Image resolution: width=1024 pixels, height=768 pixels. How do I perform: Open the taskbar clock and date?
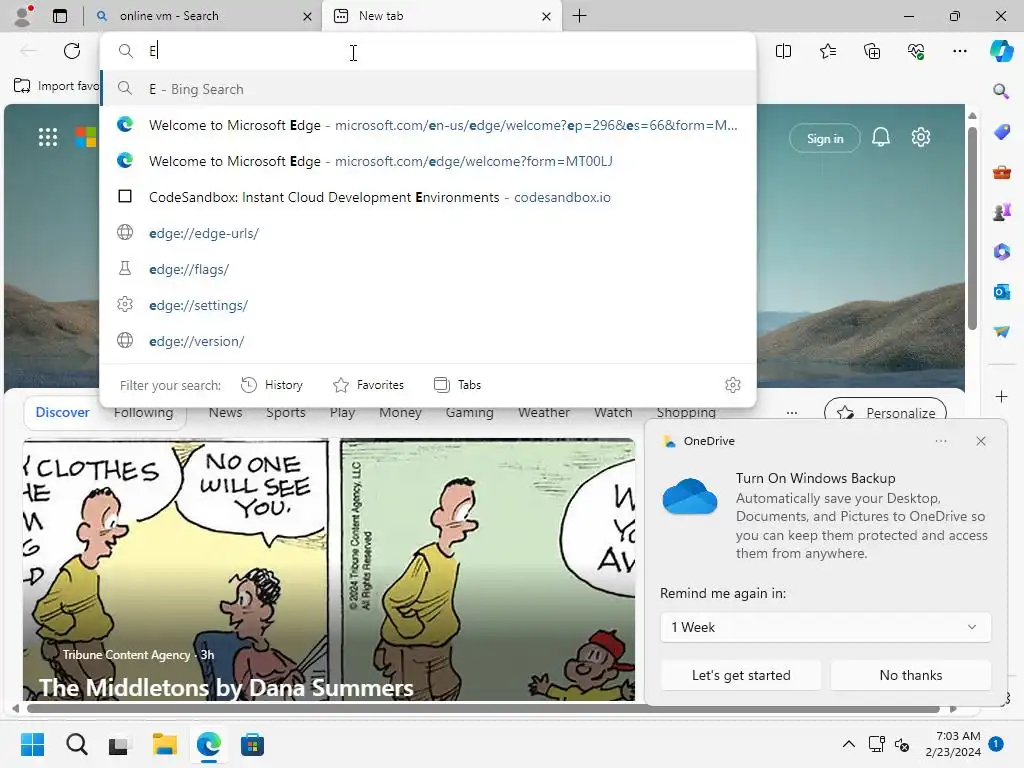point(953,744)
